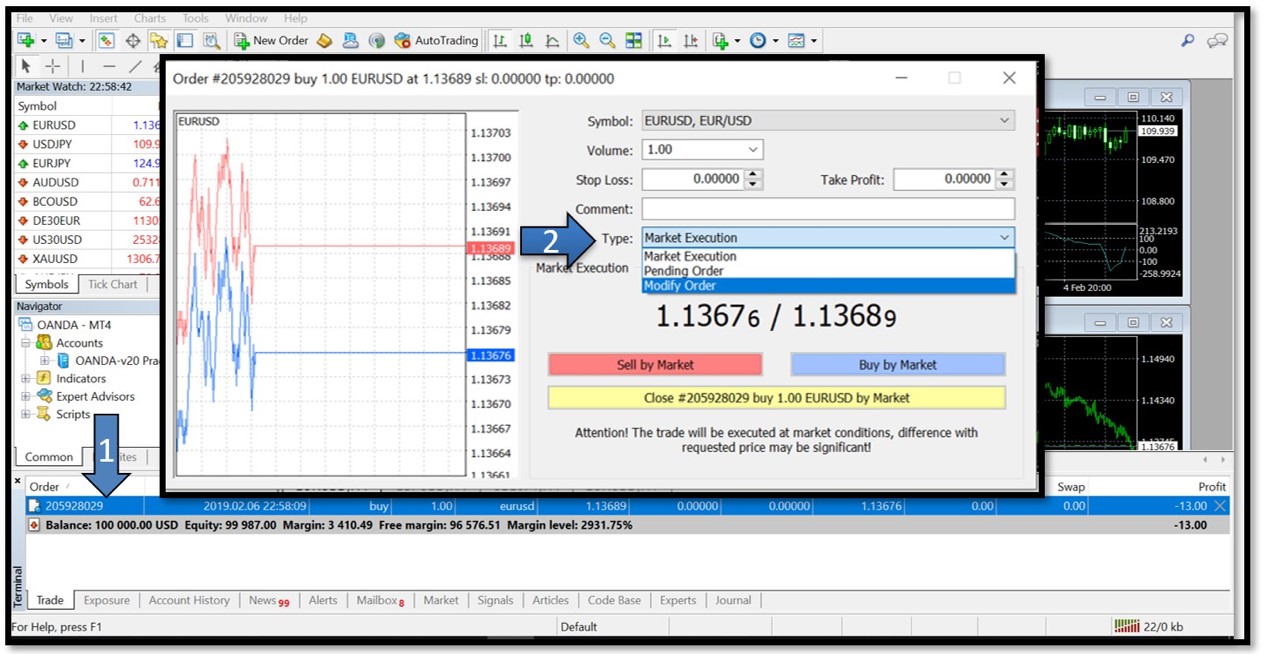This screenshot has height=654, width=1266.
Task: Choose Pending Order from Type list
Action: pos(828,271)
